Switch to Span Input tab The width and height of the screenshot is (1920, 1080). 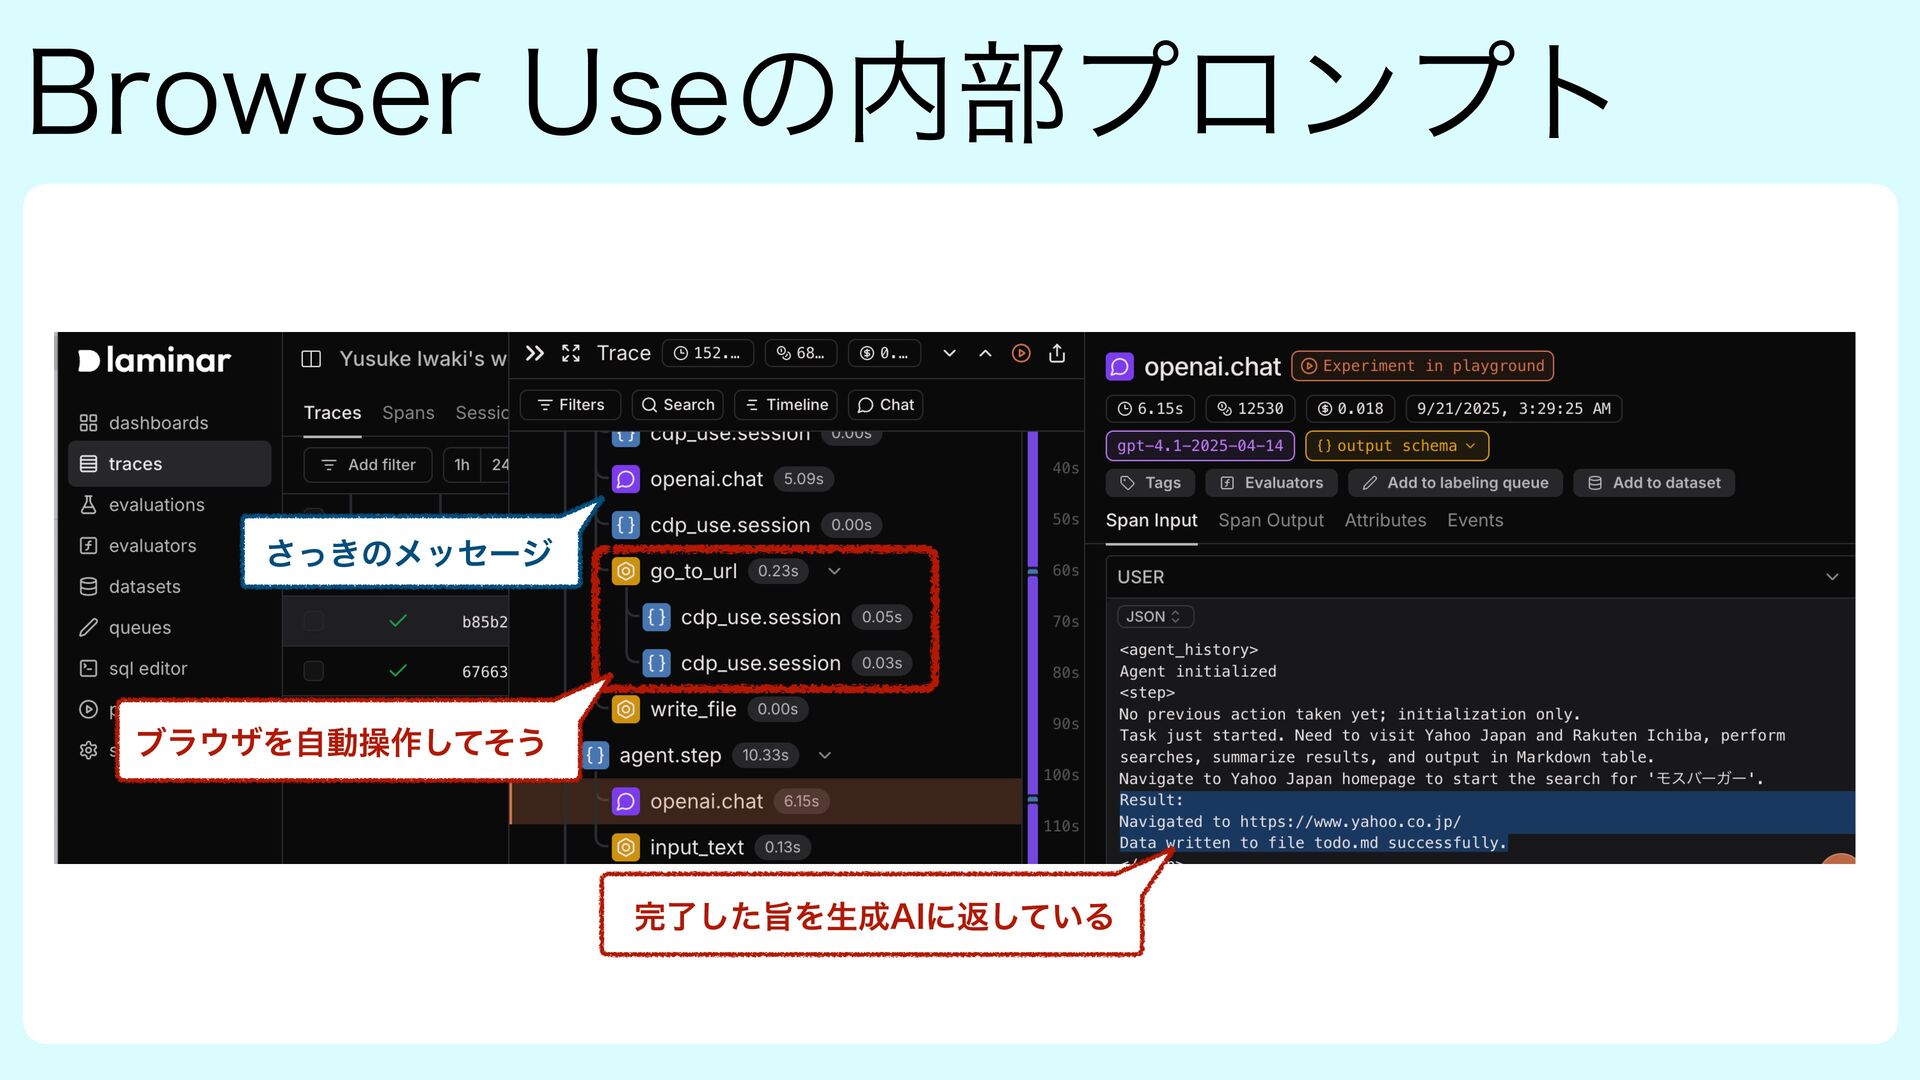(x=1151, y=521)
